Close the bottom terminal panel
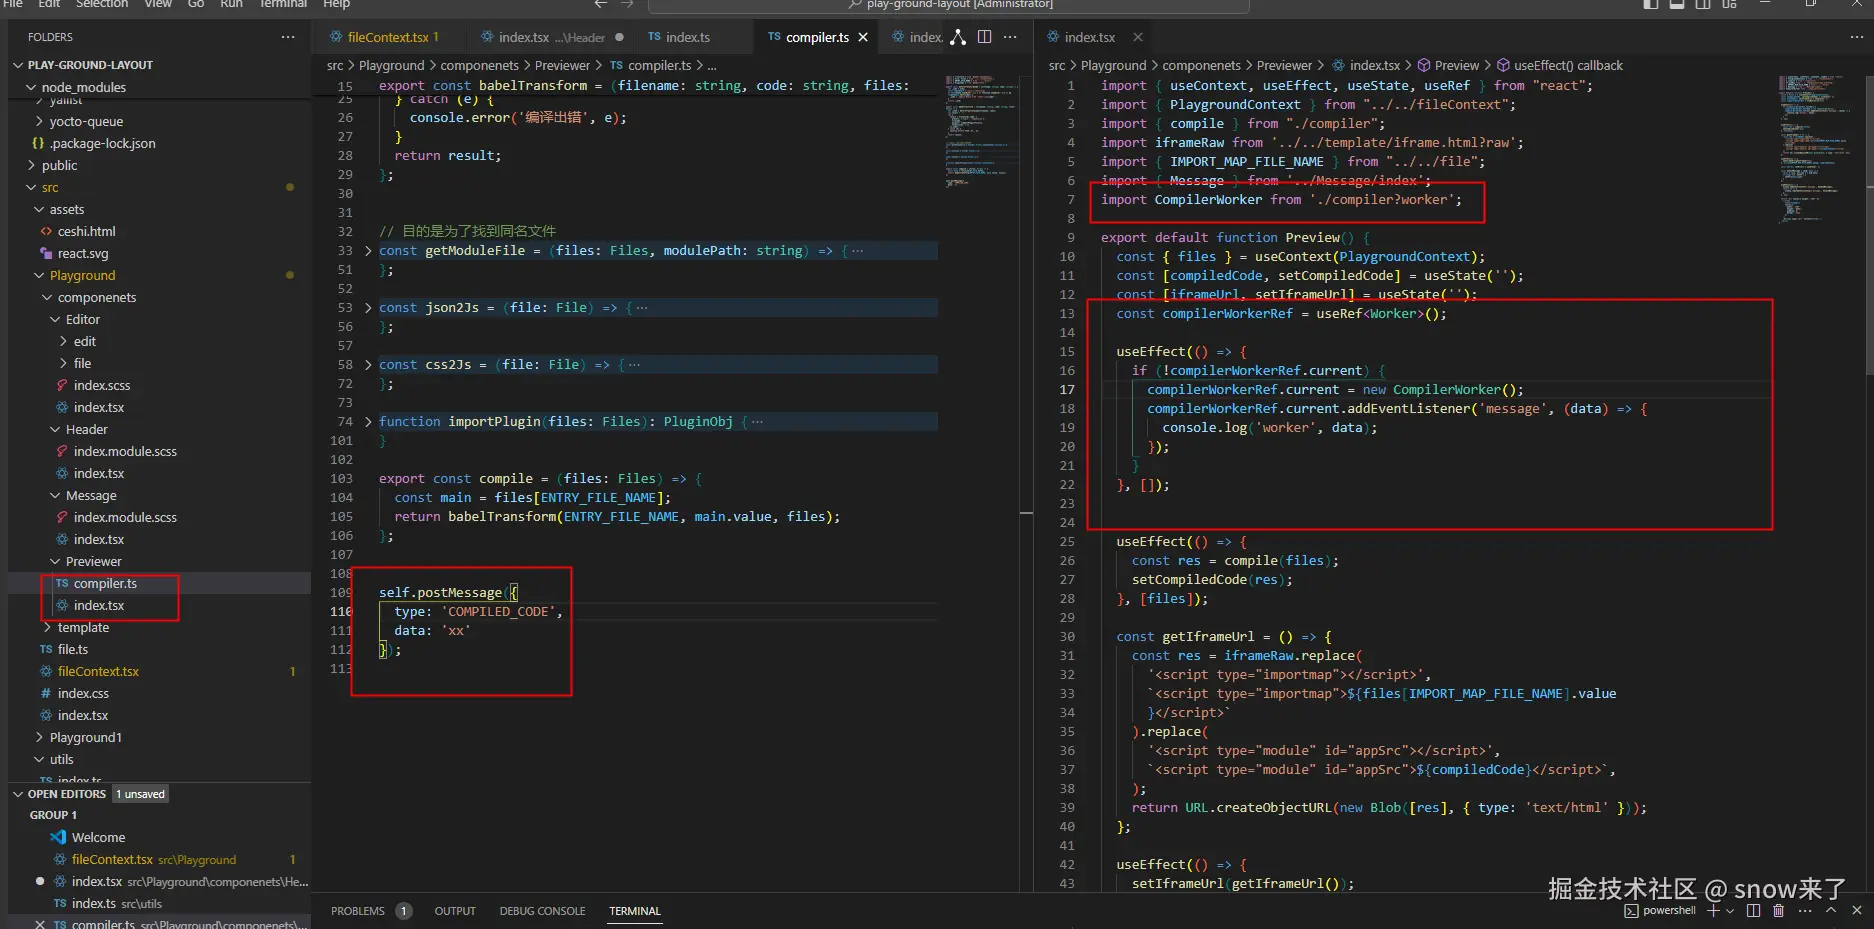 click(x=1857, y=911)
